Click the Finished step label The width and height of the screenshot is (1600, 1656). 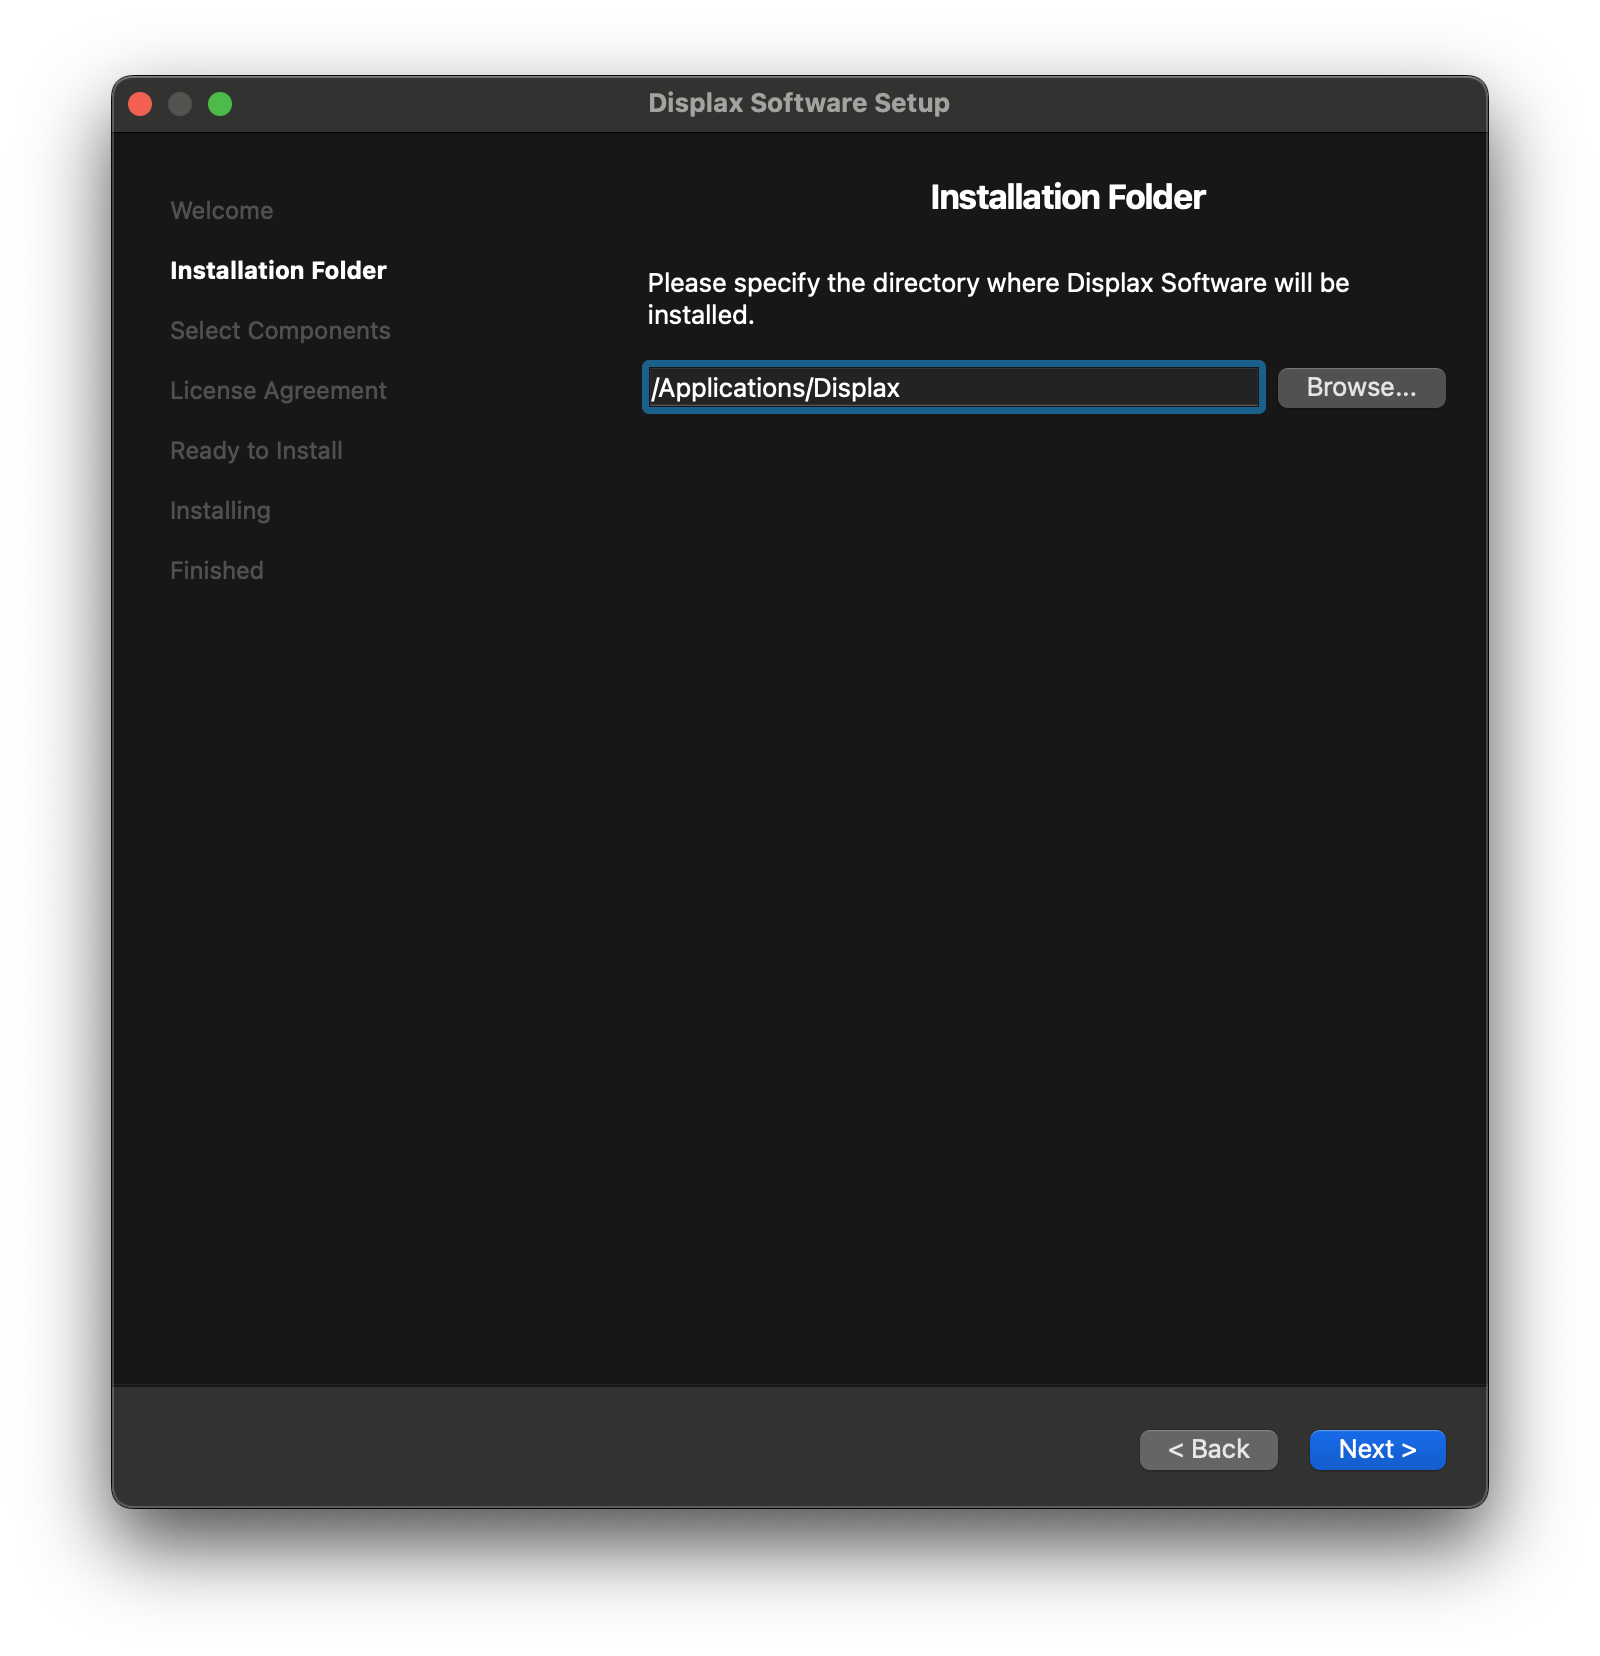(217, 571)
